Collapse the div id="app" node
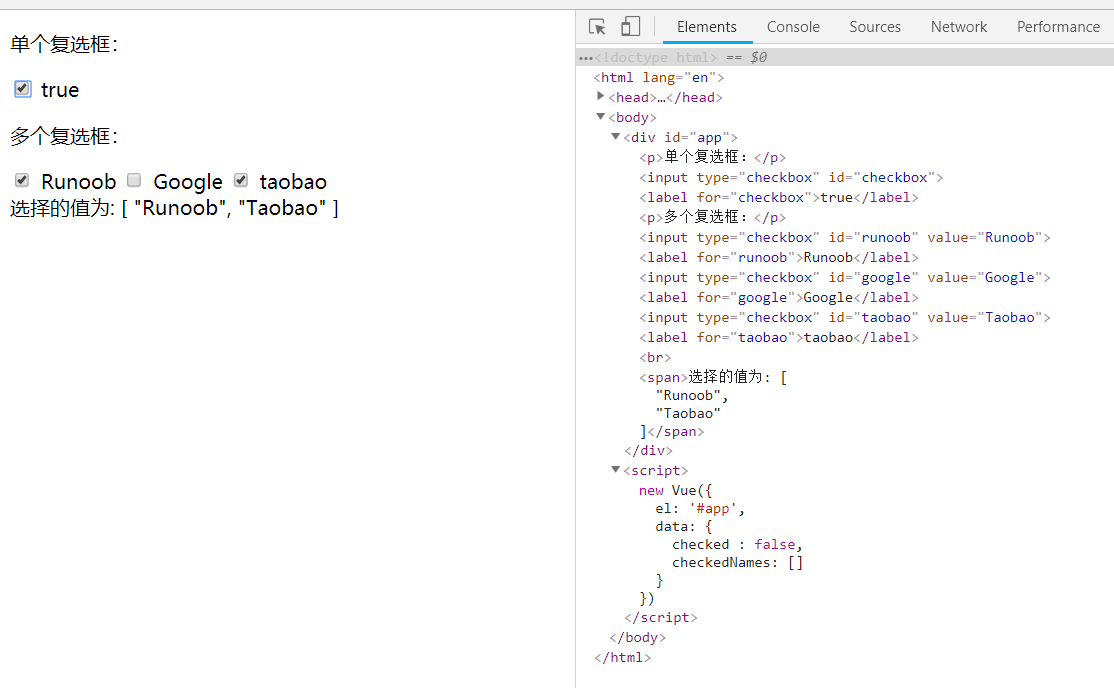The image size is (1114, 688). coord(616,137)
